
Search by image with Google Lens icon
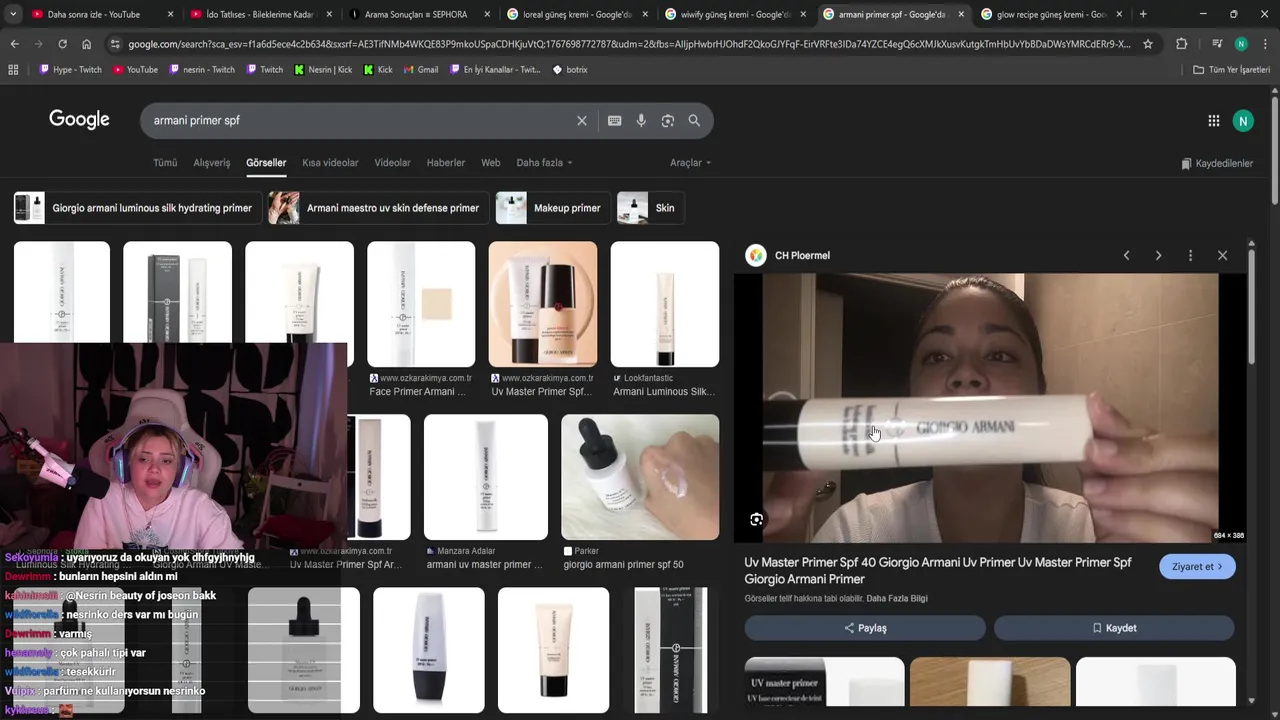pos(667,121)
